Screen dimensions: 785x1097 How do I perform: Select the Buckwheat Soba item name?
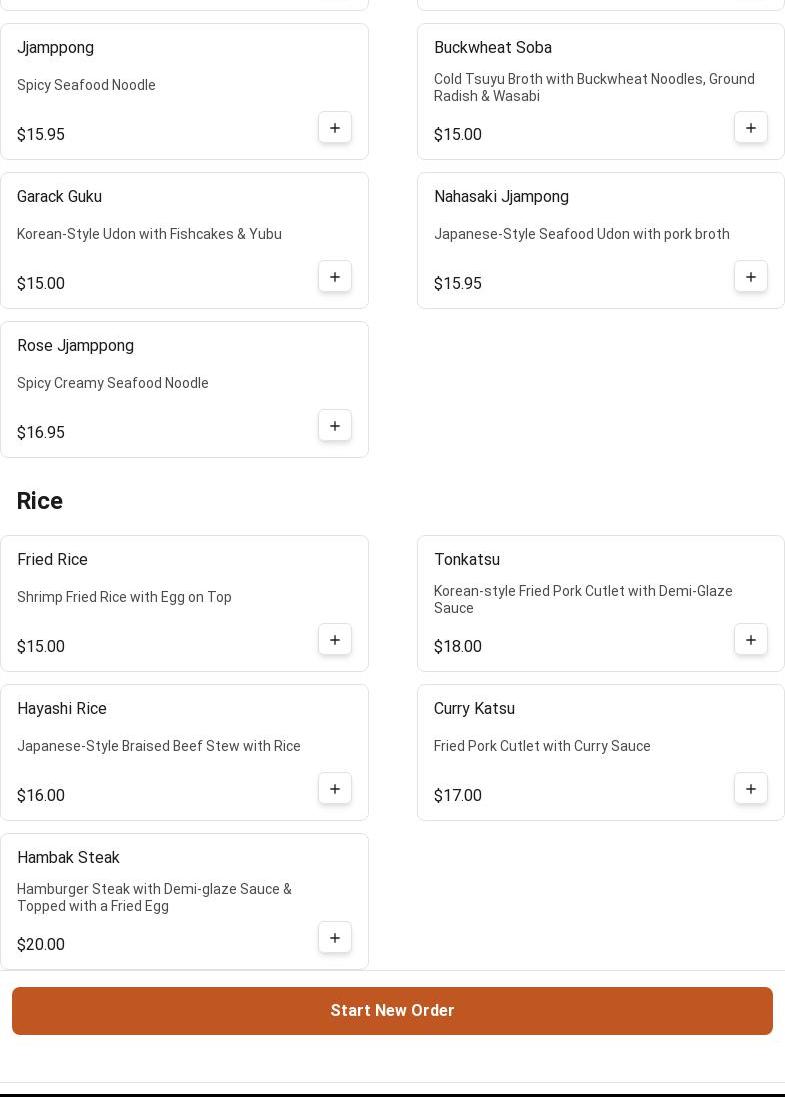point(493,48)
